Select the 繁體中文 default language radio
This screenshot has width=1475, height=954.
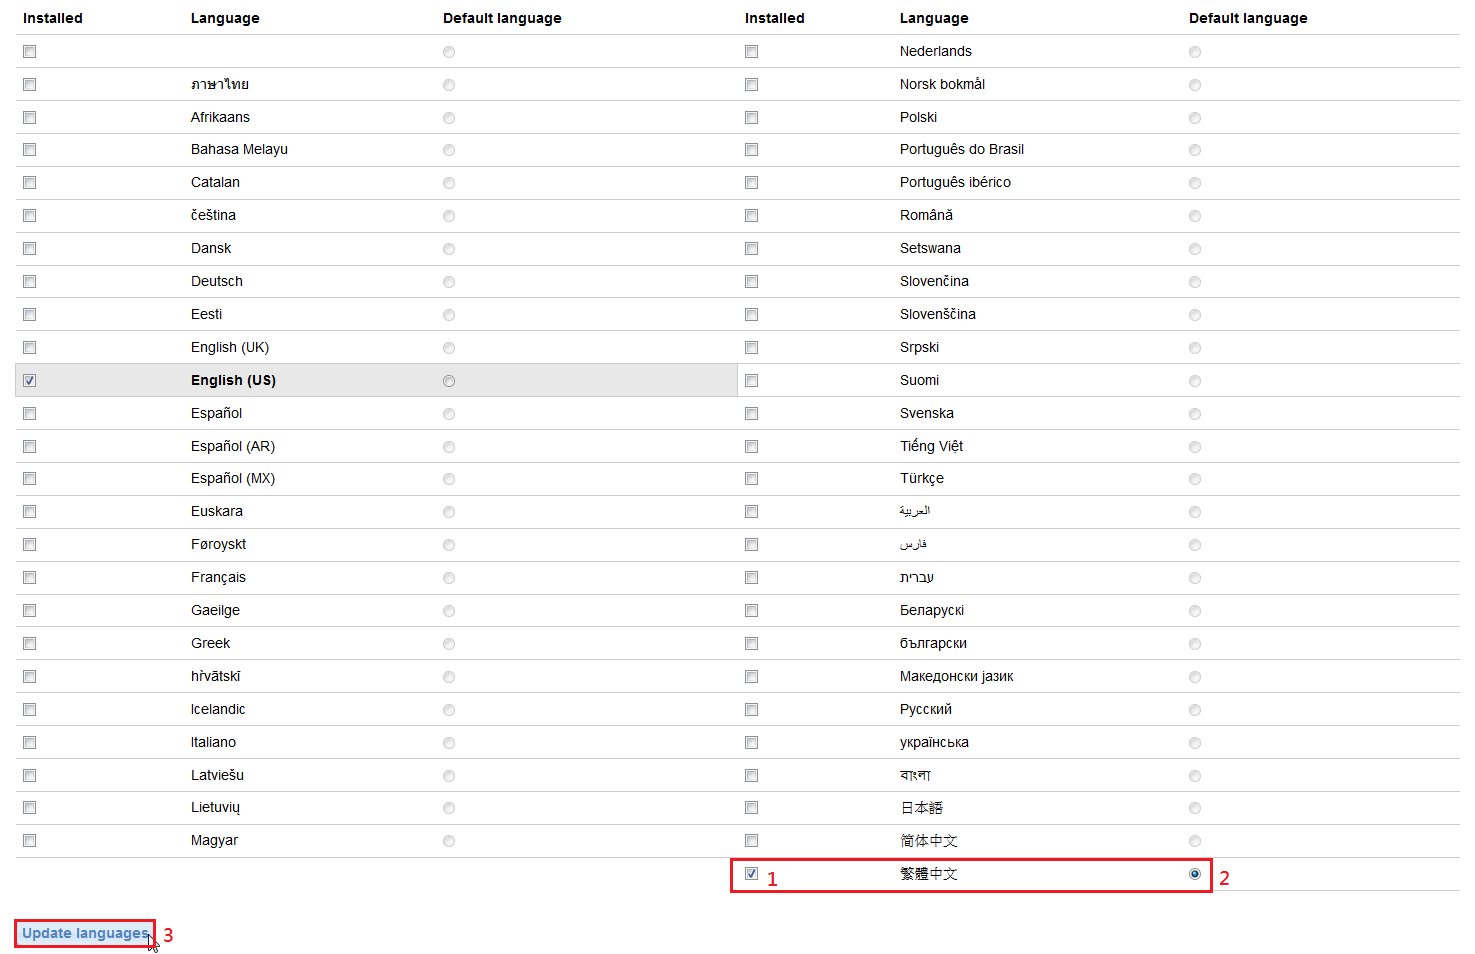tap(1194, 874)
